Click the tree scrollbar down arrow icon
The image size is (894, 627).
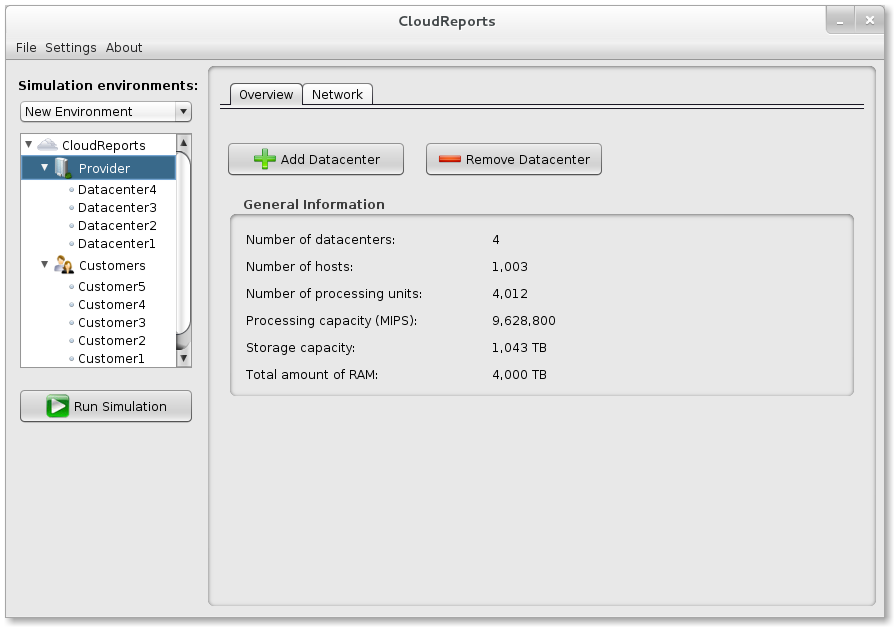pyautogui.click(x=183, y=357)
